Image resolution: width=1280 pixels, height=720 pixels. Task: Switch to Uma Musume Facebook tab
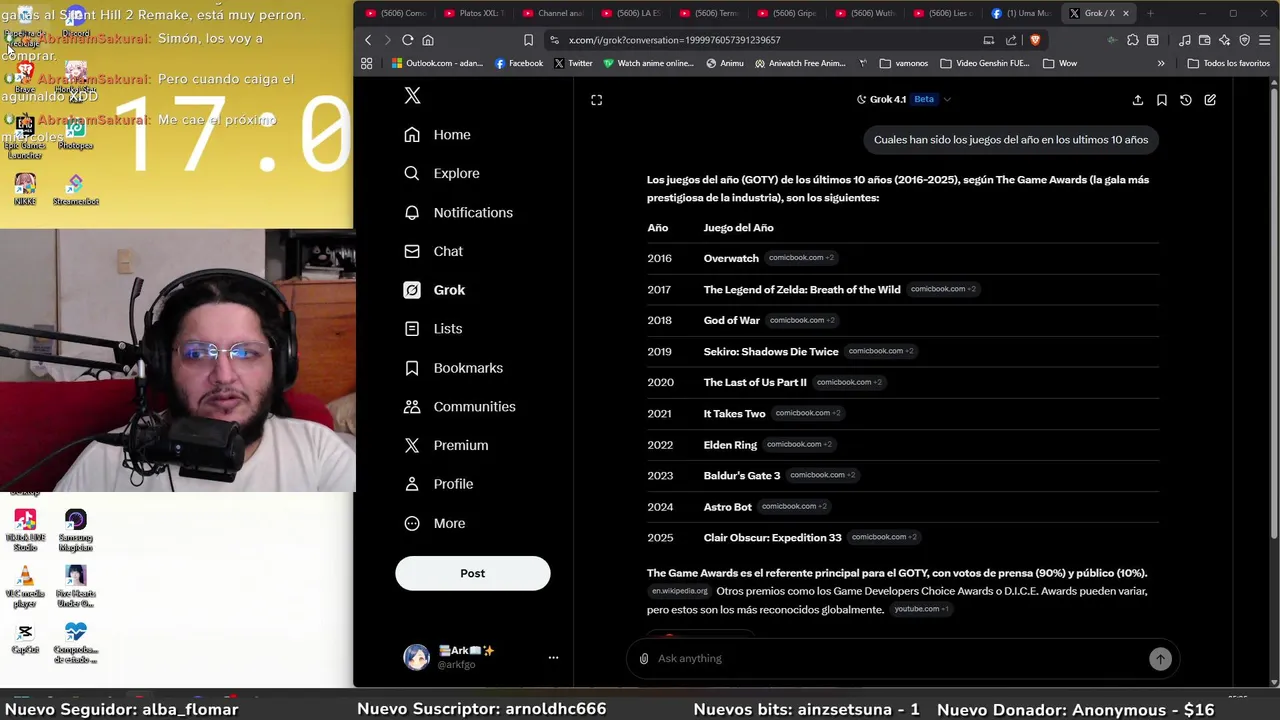pyautogui.click(x=1021, y=13)
